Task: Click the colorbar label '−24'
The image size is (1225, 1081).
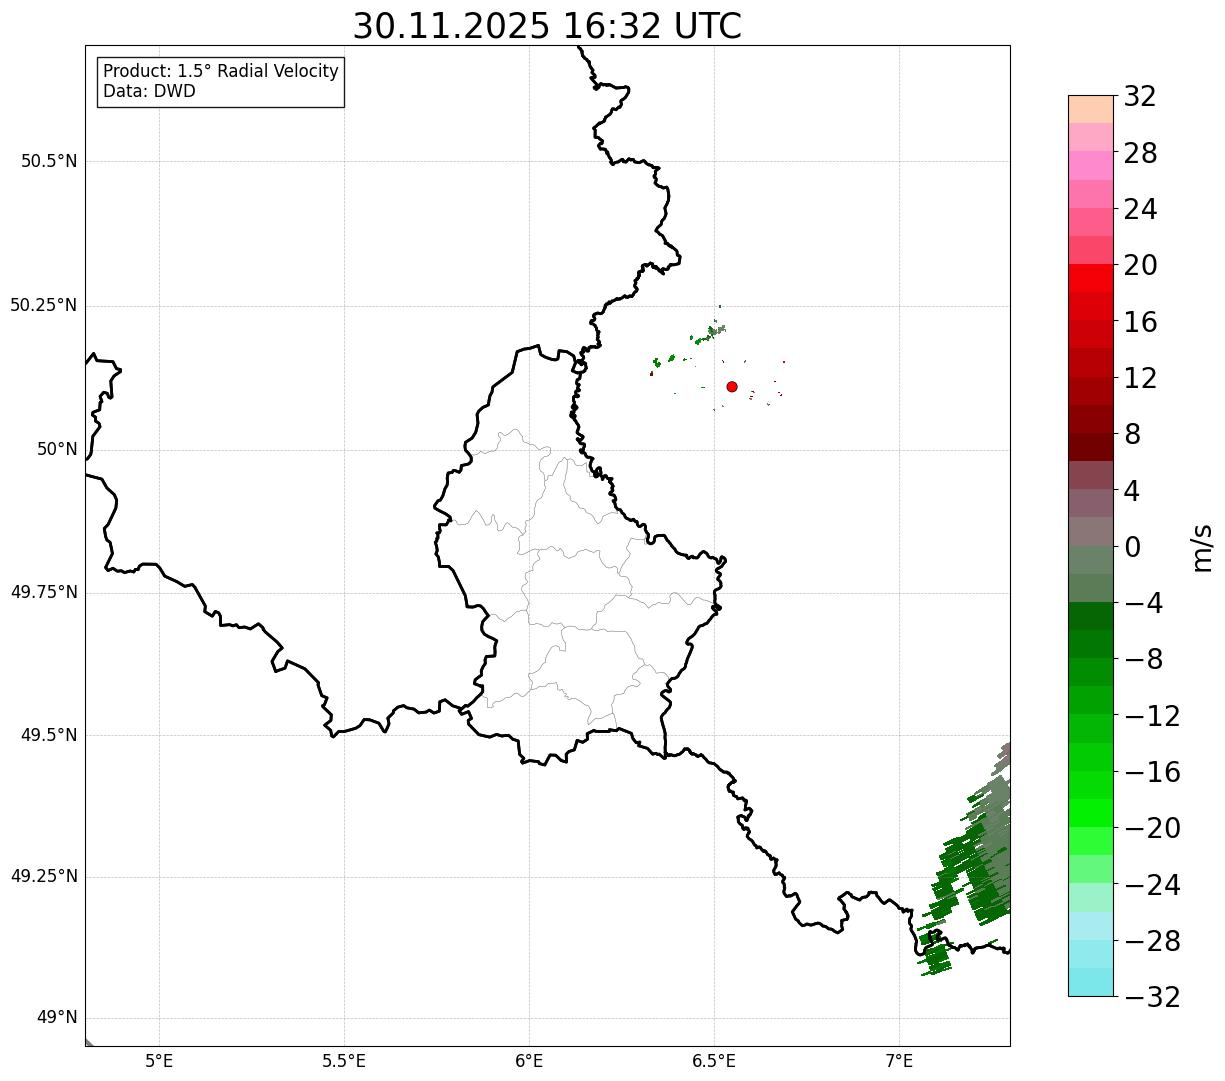Action: (1152, 885)
